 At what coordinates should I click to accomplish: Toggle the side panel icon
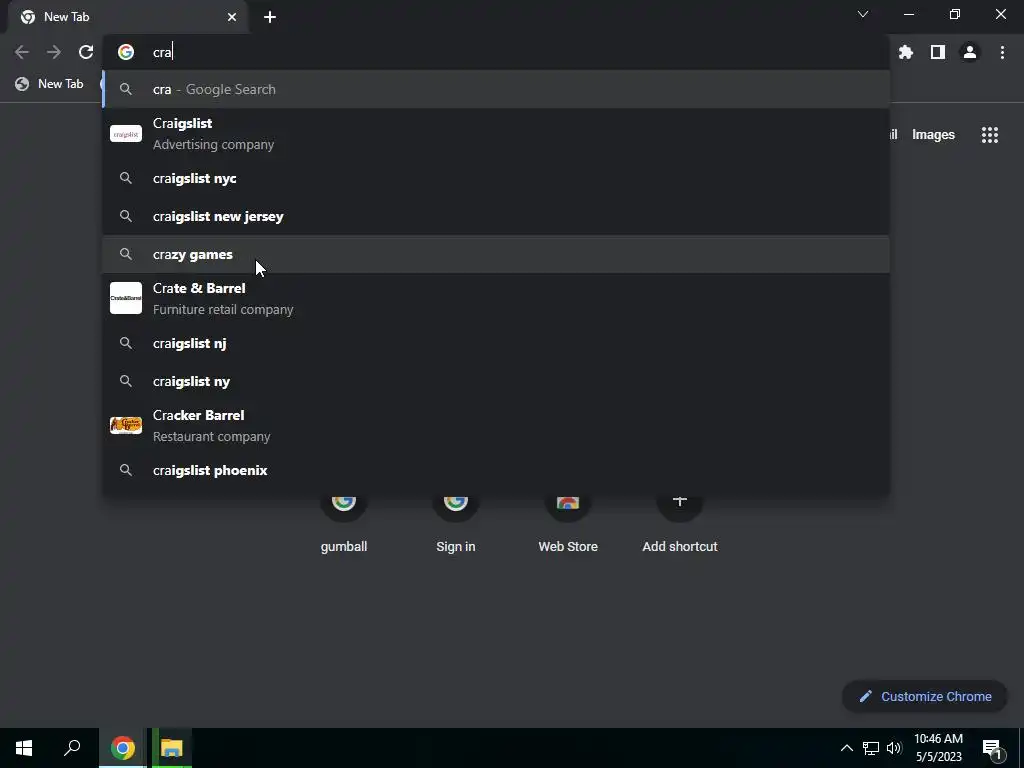(938, 52)
